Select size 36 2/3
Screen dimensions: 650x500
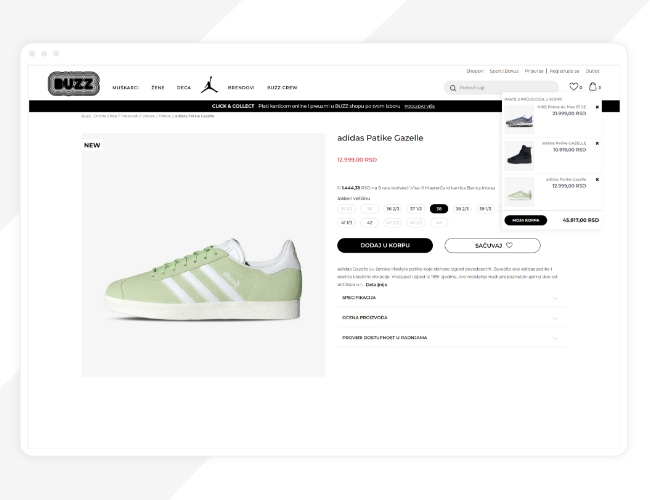[x=393, y=209]
